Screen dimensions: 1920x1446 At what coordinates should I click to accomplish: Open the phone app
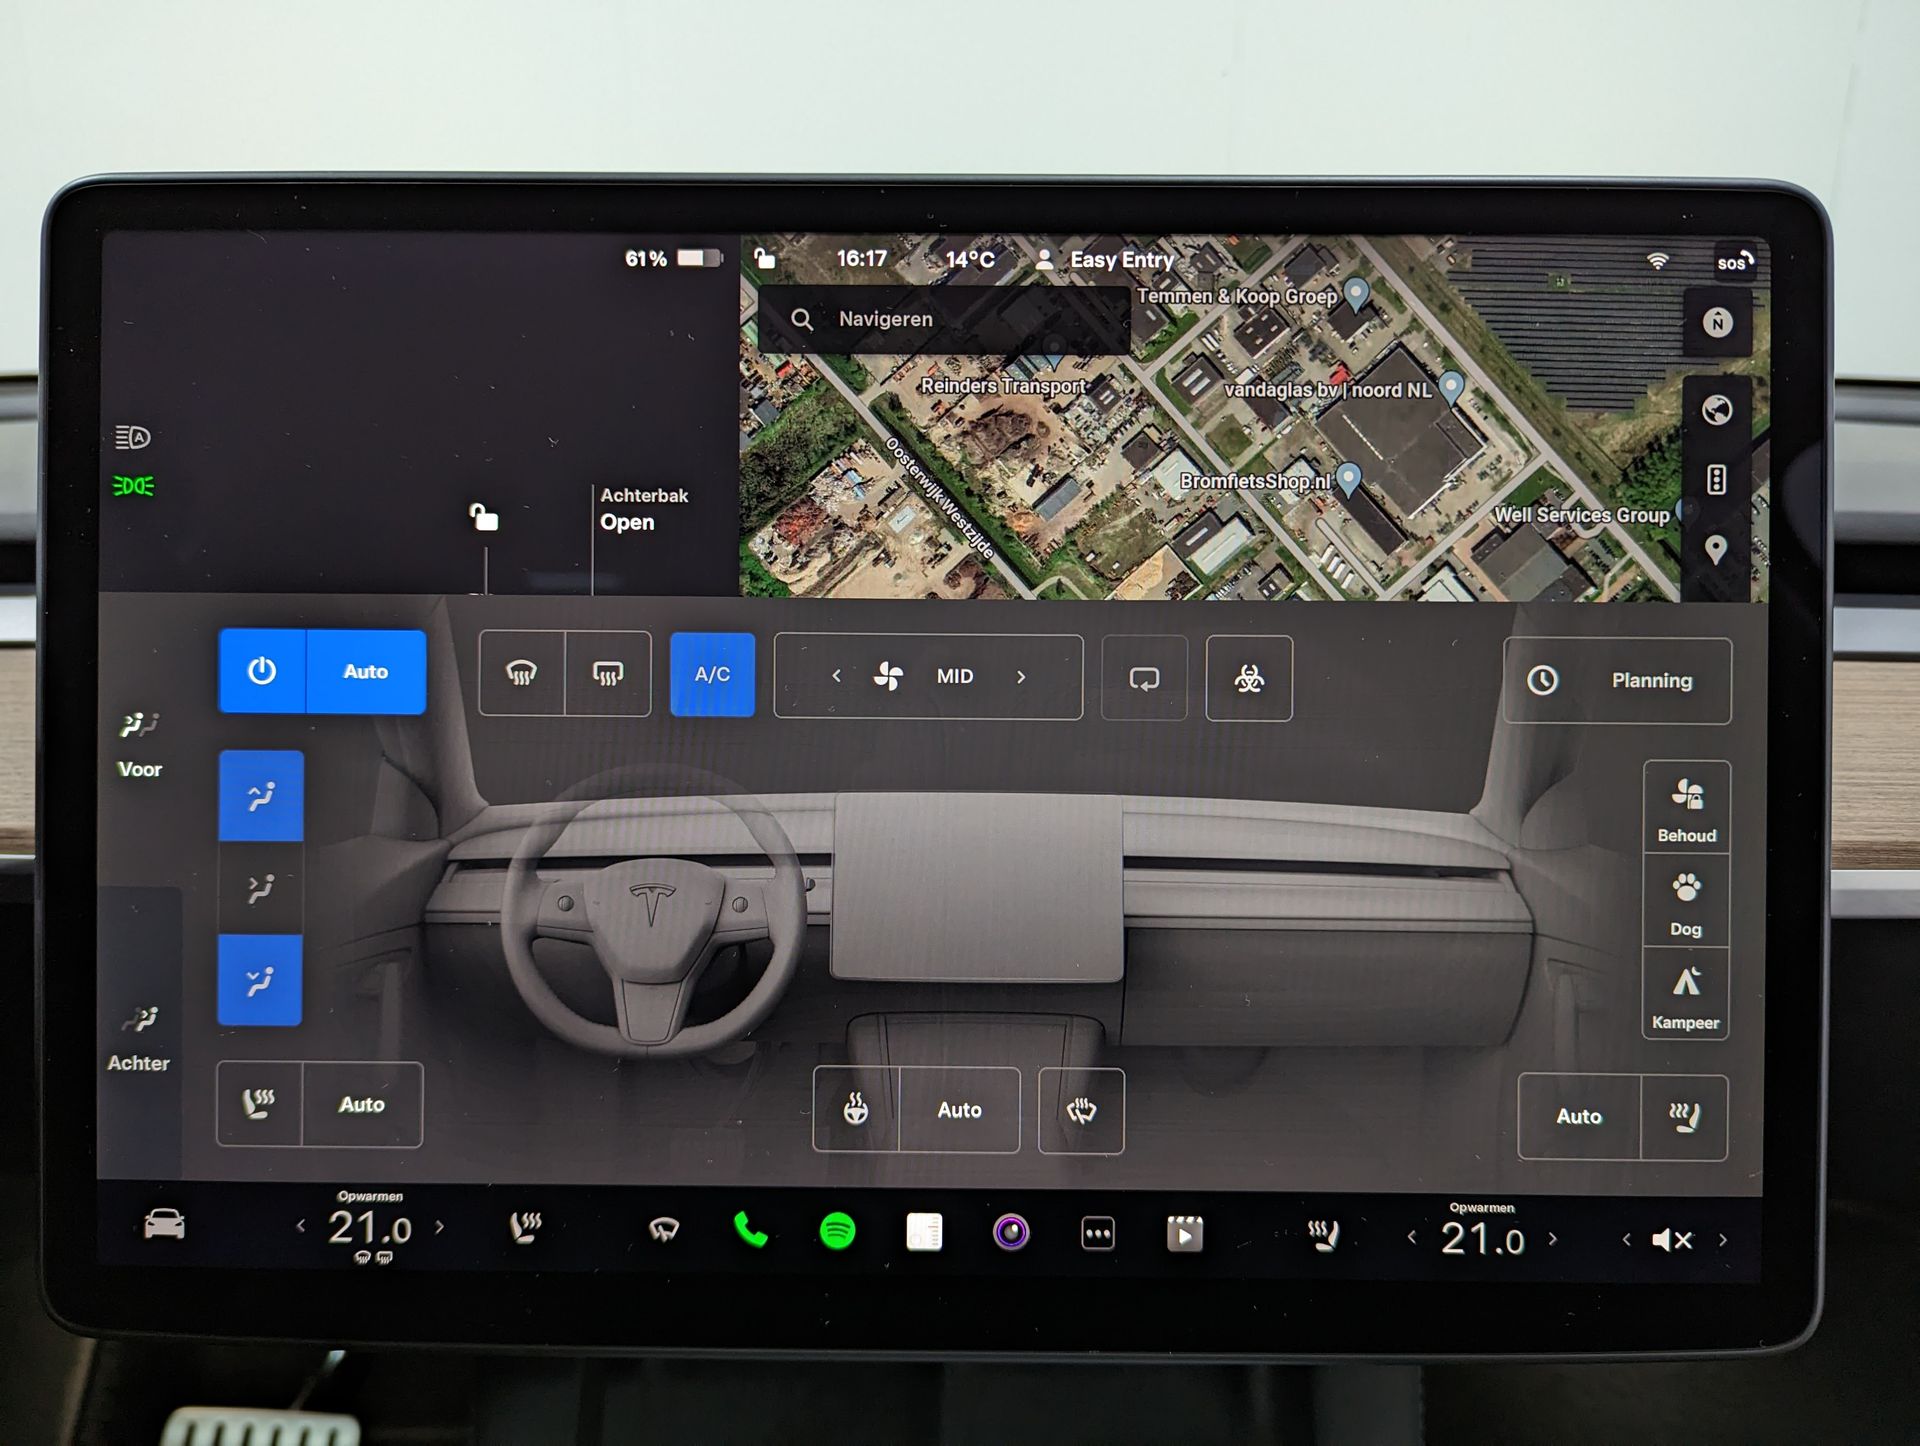pyautogui.click(x=750, y=1230)
